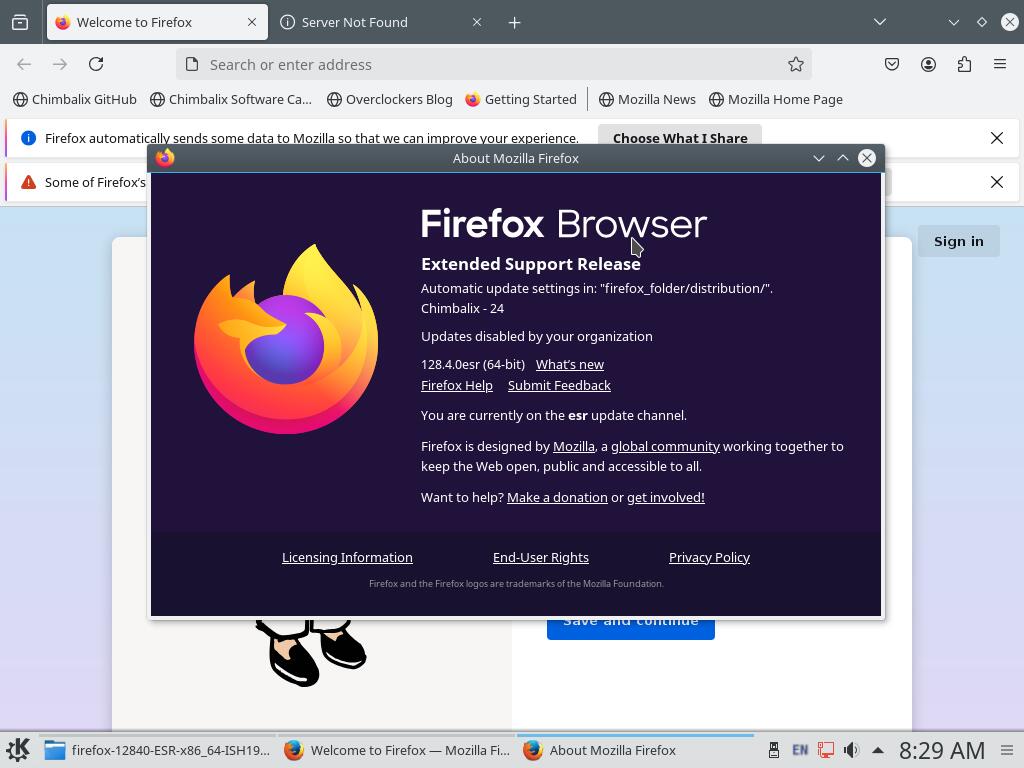Follow the Mozilla link in About dialog

573,446
